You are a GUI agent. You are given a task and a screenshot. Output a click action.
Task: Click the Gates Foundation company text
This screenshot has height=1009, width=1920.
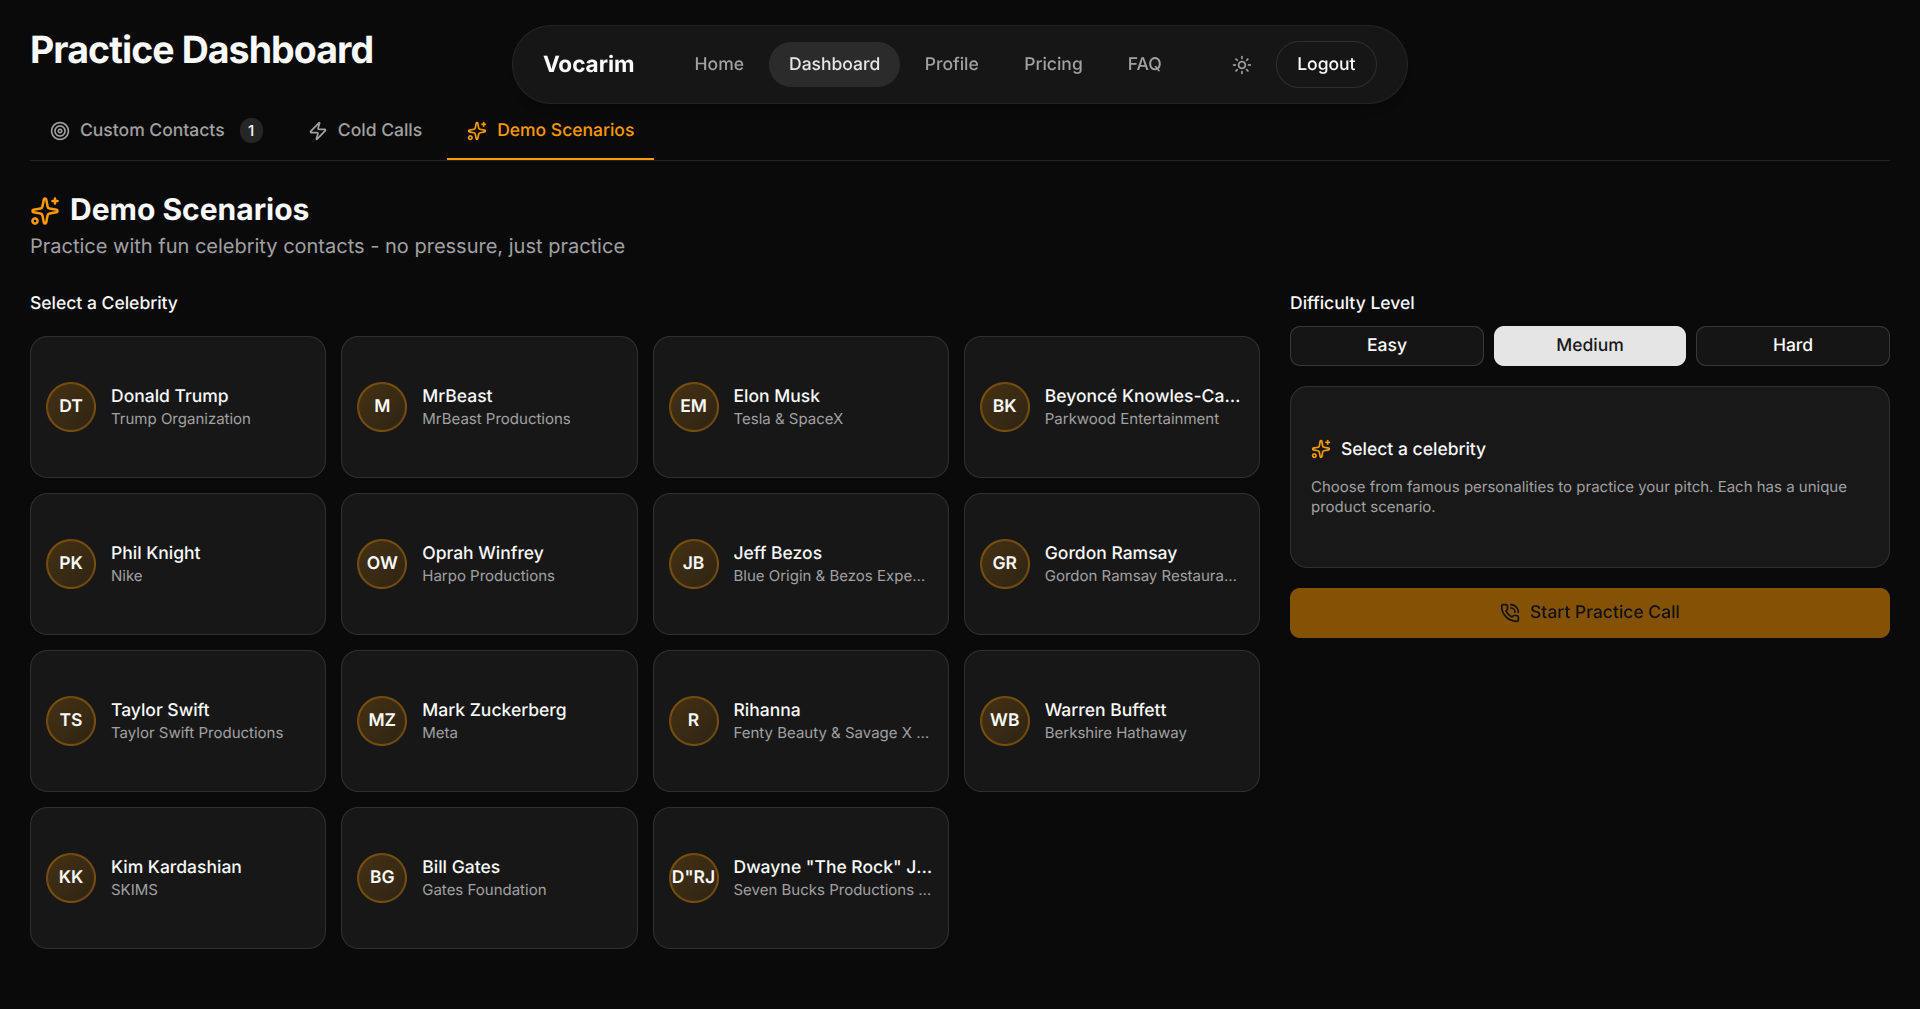pyautogui.click(x=484, y=890)
